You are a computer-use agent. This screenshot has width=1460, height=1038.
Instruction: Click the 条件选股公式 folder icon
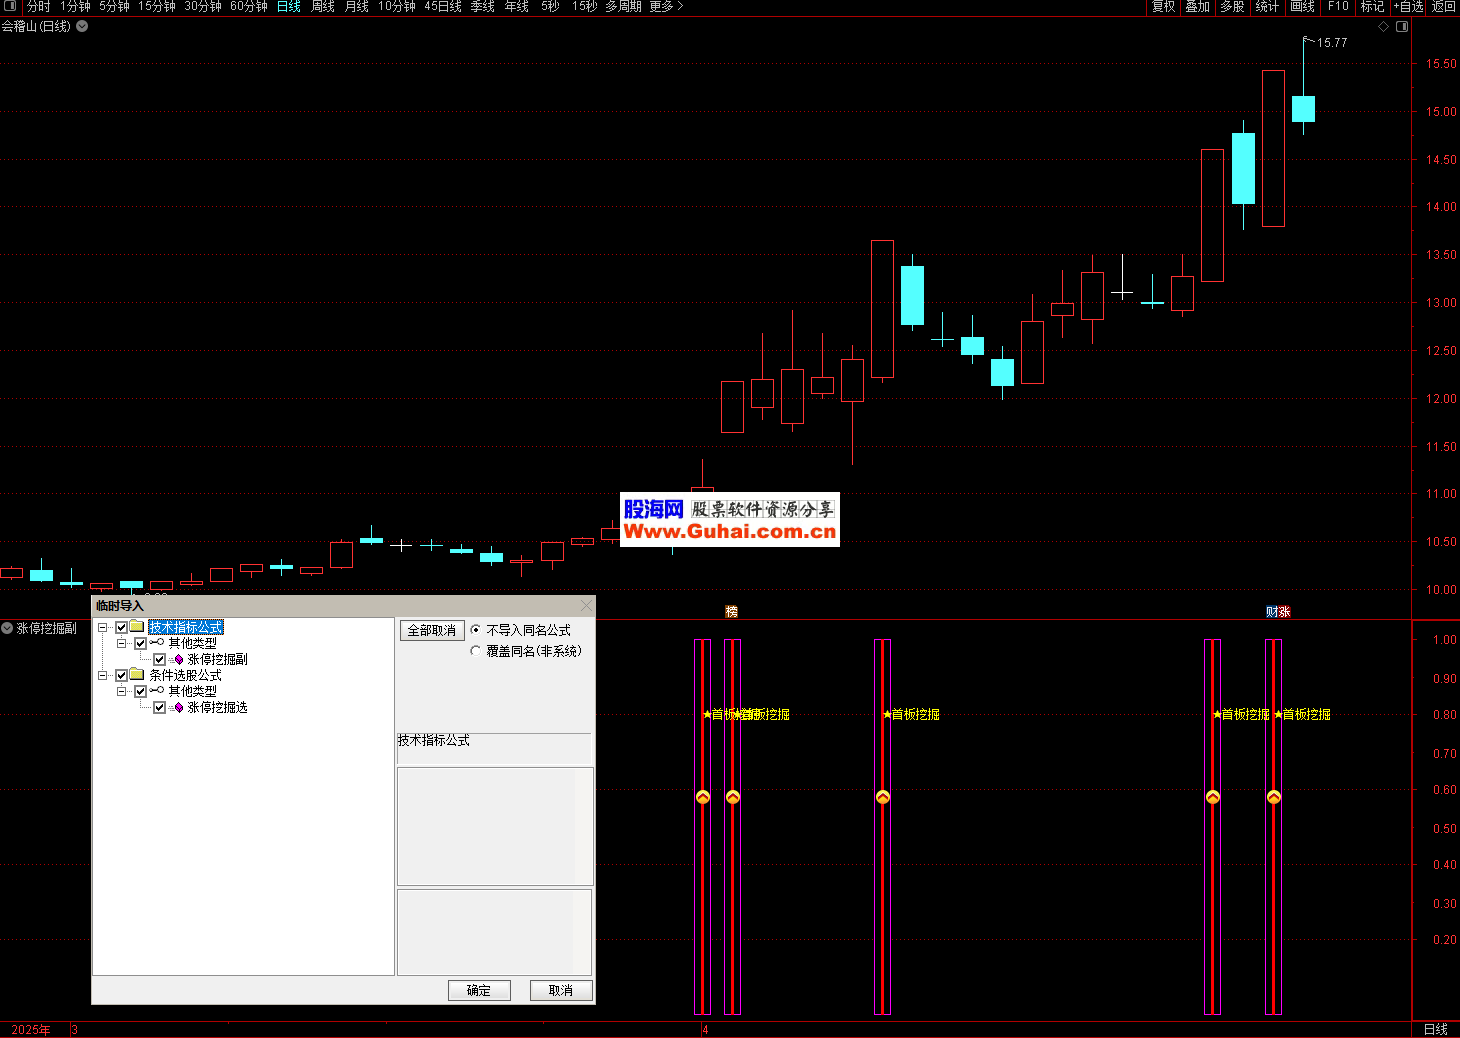tap(137, 675)
